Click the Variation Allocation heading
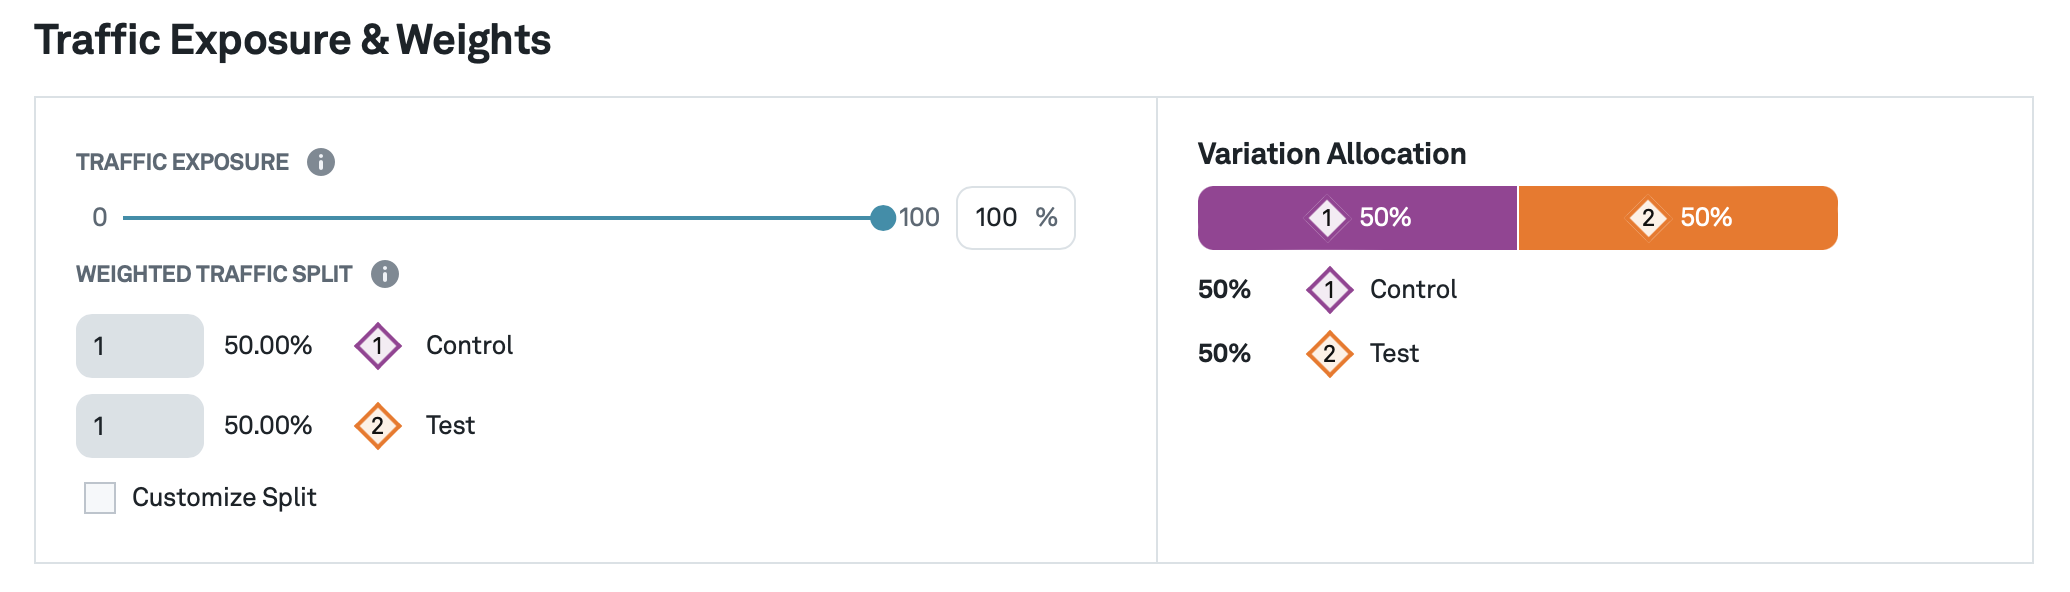Screen dimensions: 2070x592 click(x=1332, y=154)
